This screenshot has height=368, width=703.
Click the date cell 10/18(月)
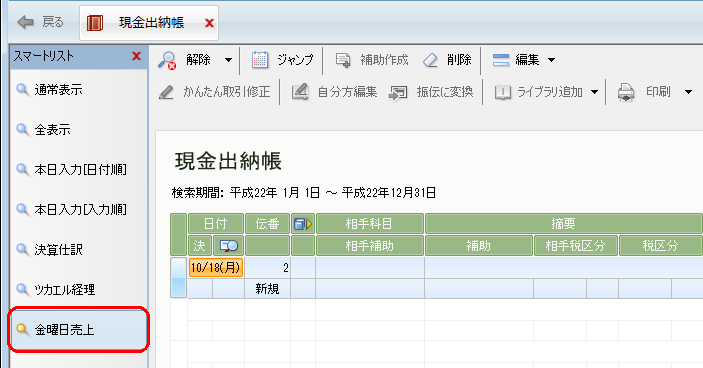tap(216, 268)
